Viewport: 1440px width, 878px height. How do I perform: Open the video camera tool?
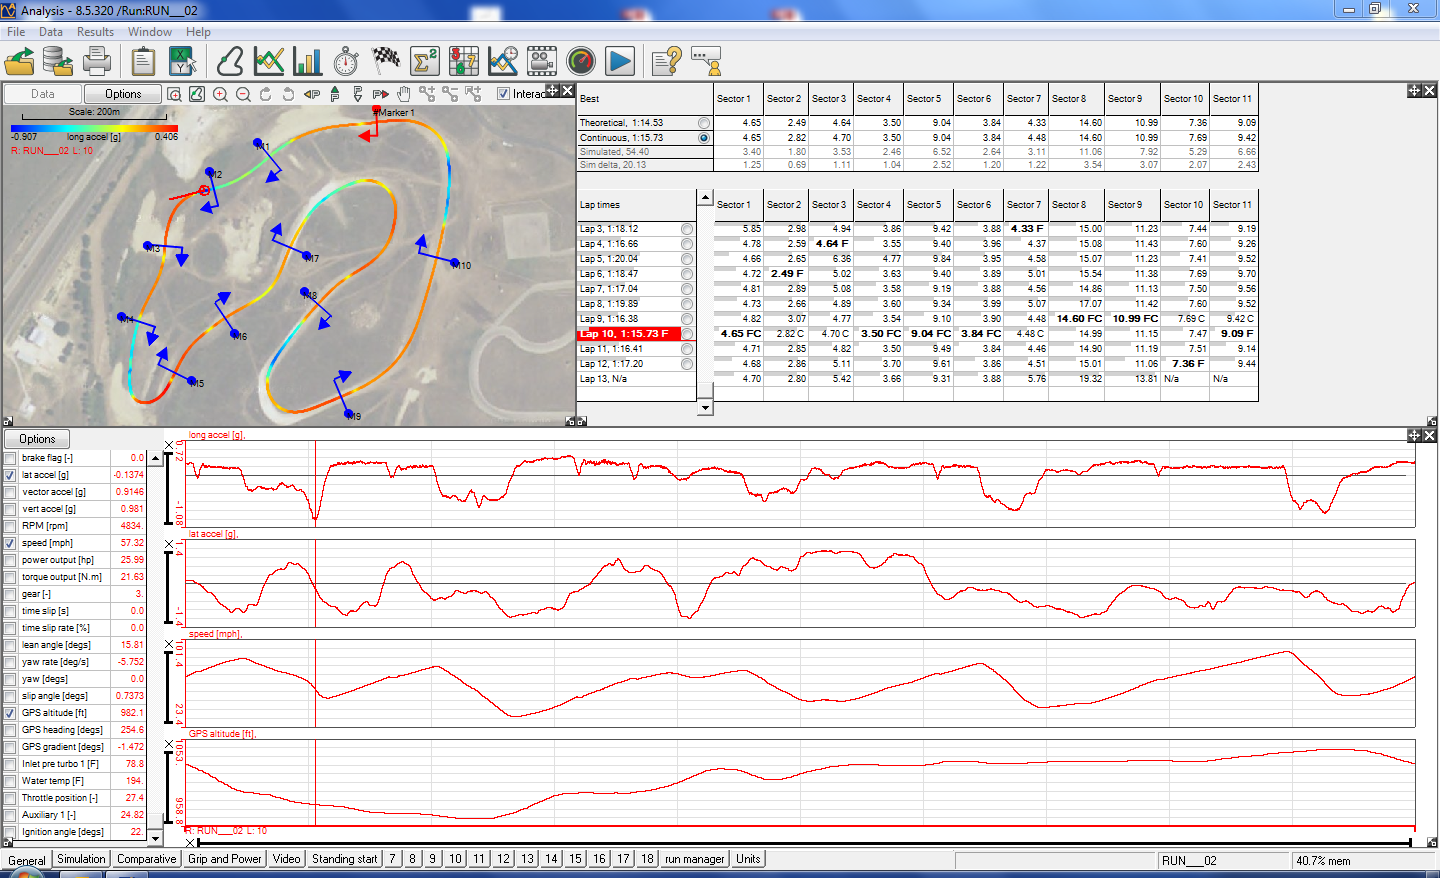click(542, 62)
